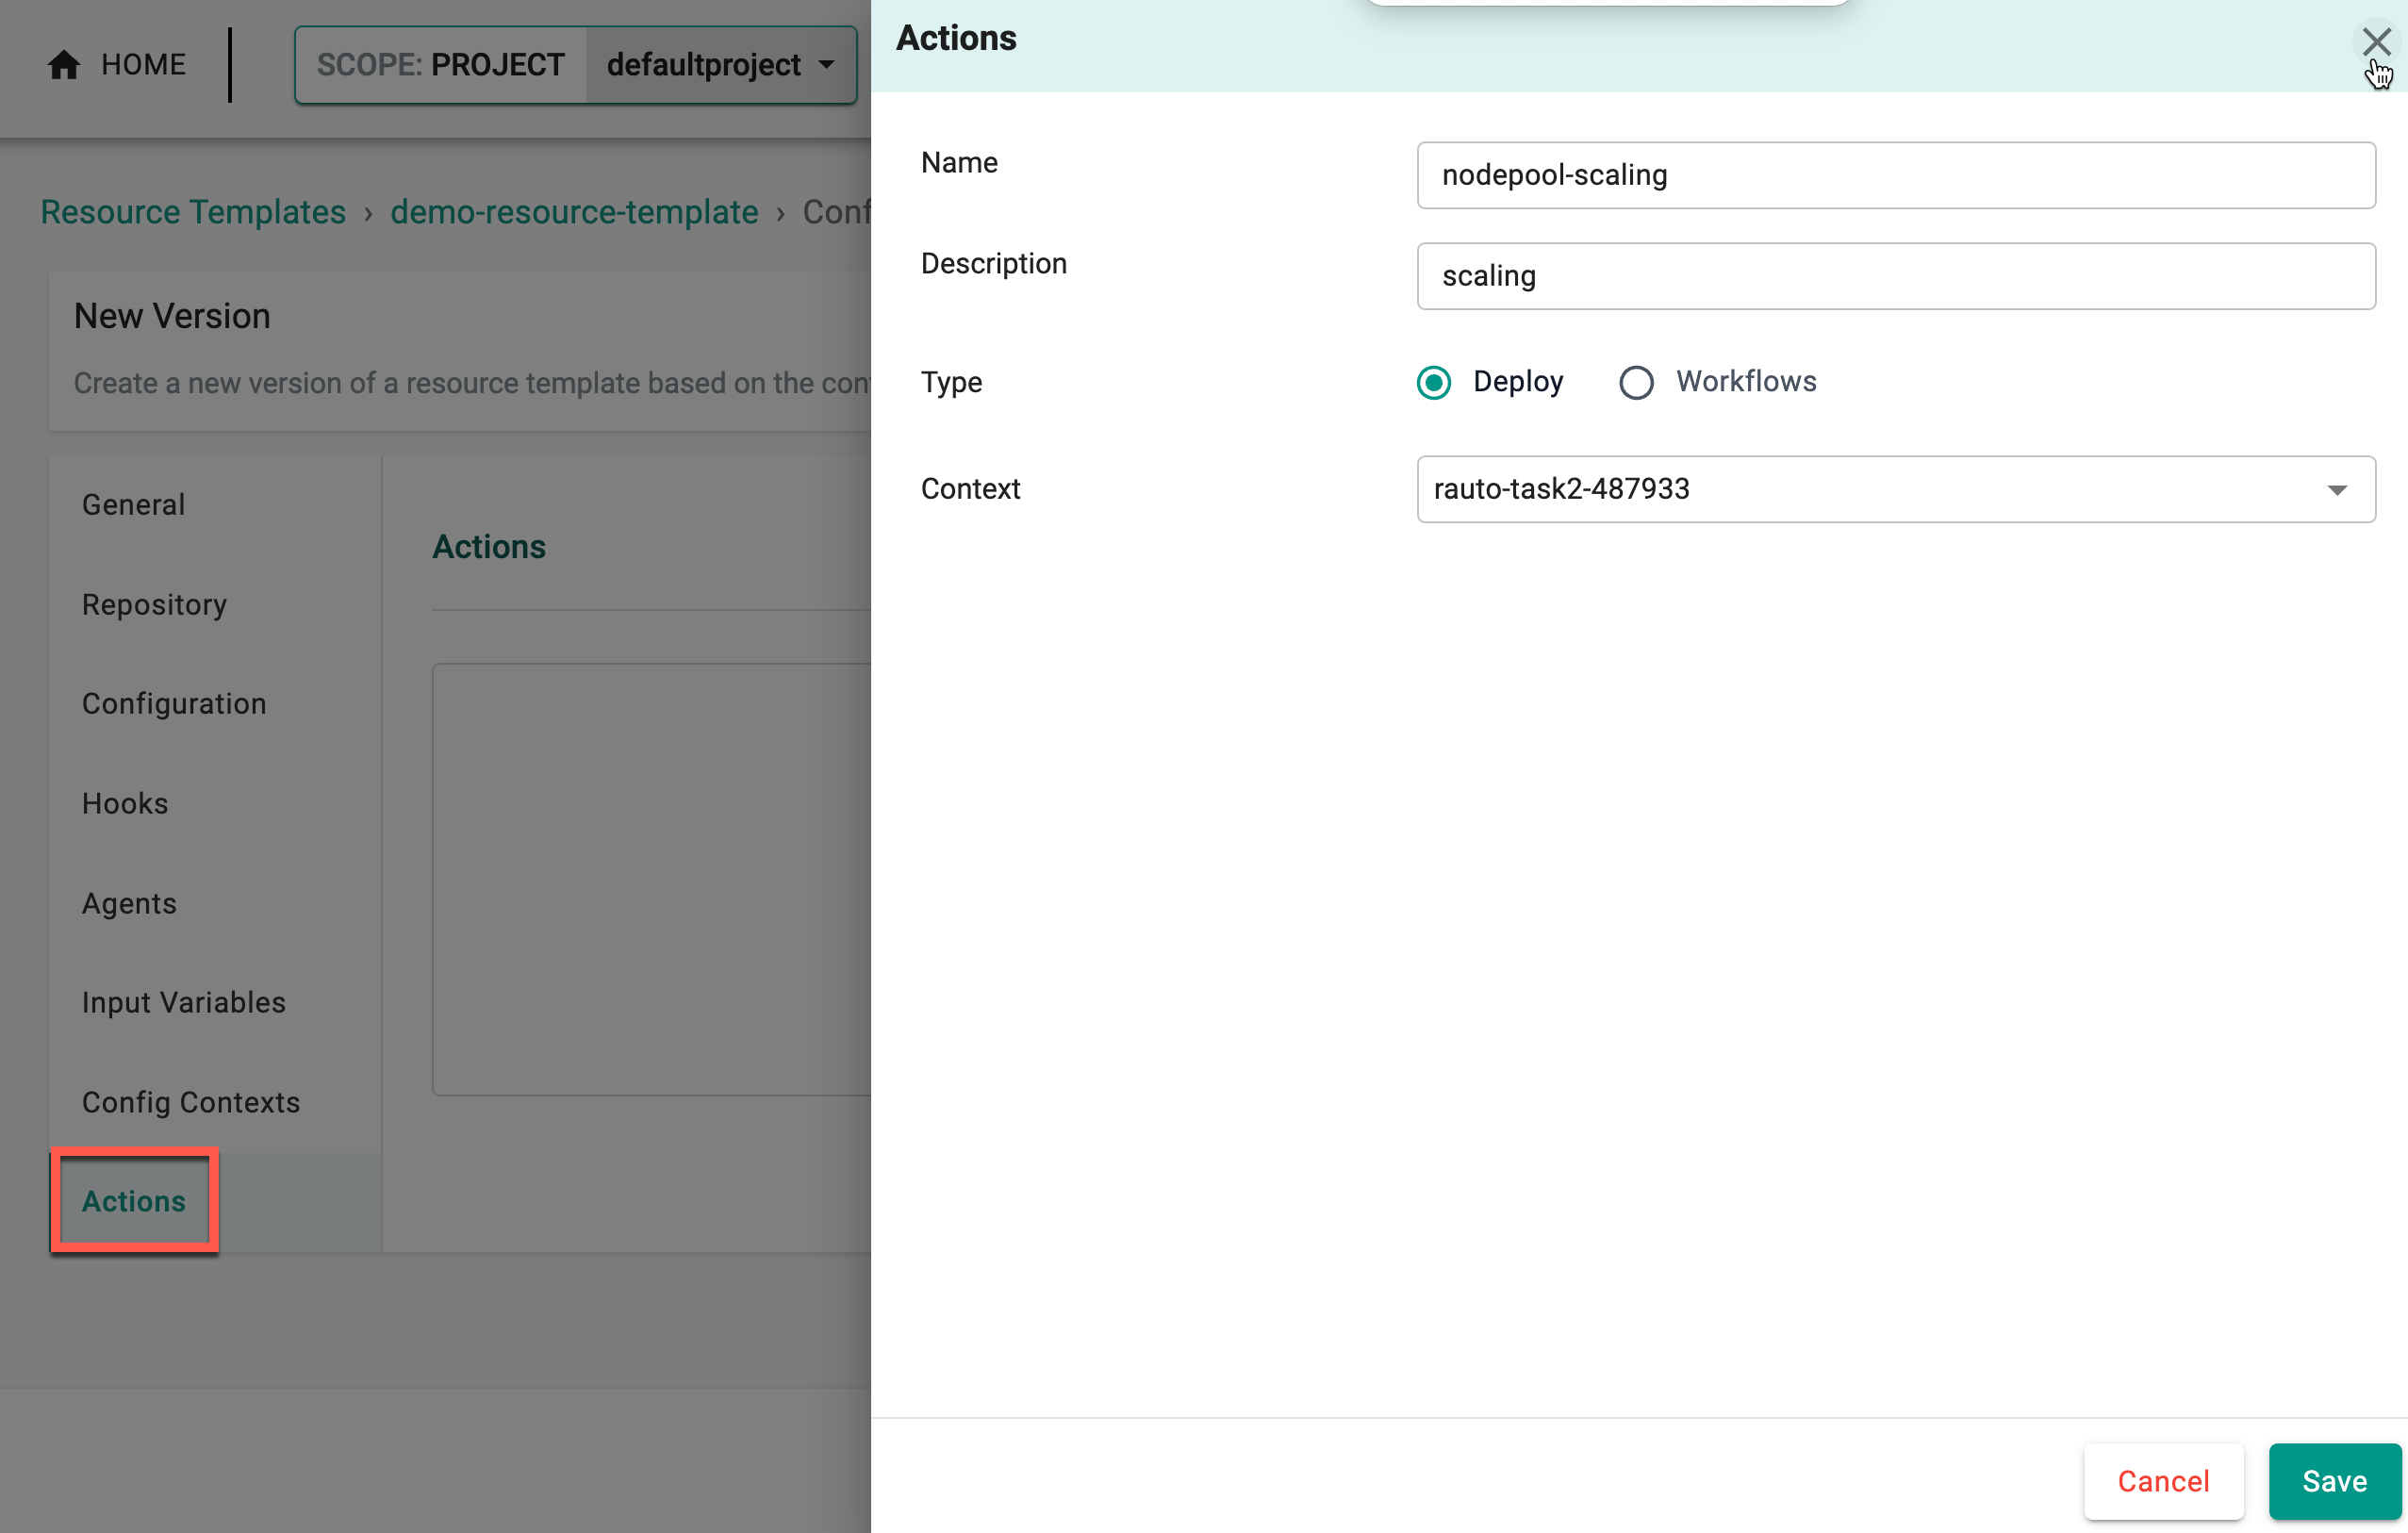The height and width of the screenshot is (1533, 2408).
Task: Click the close icon on the Actions panel
Action: pyautogui.click(x=2369, y=39)
